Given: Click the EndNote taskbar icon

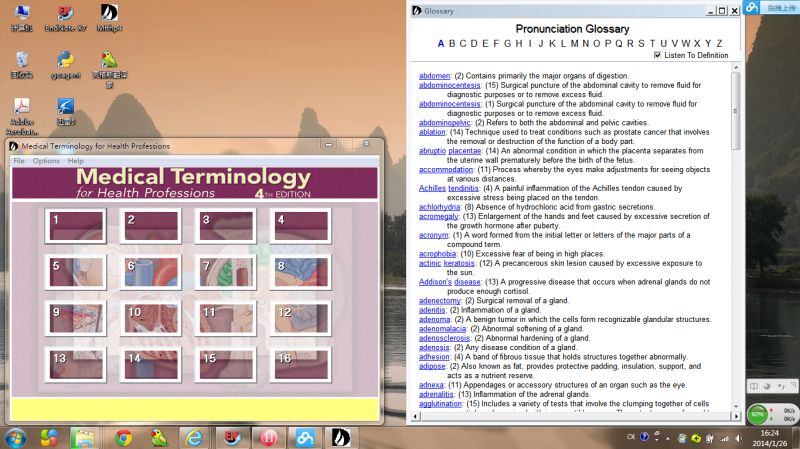Looking at the screenshot, I should click(232, 438).
